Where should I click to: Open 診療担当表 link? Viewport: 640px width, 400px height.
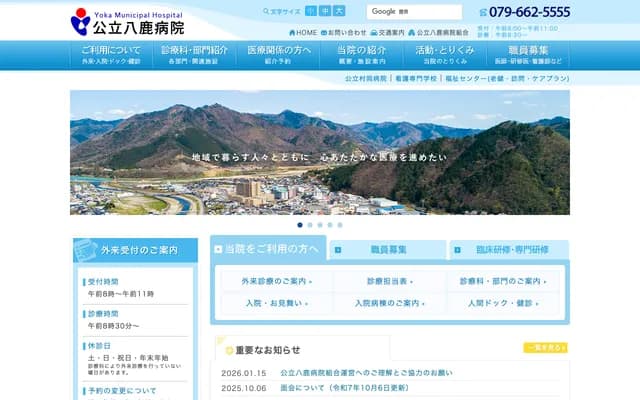click(x=390, y=281)
